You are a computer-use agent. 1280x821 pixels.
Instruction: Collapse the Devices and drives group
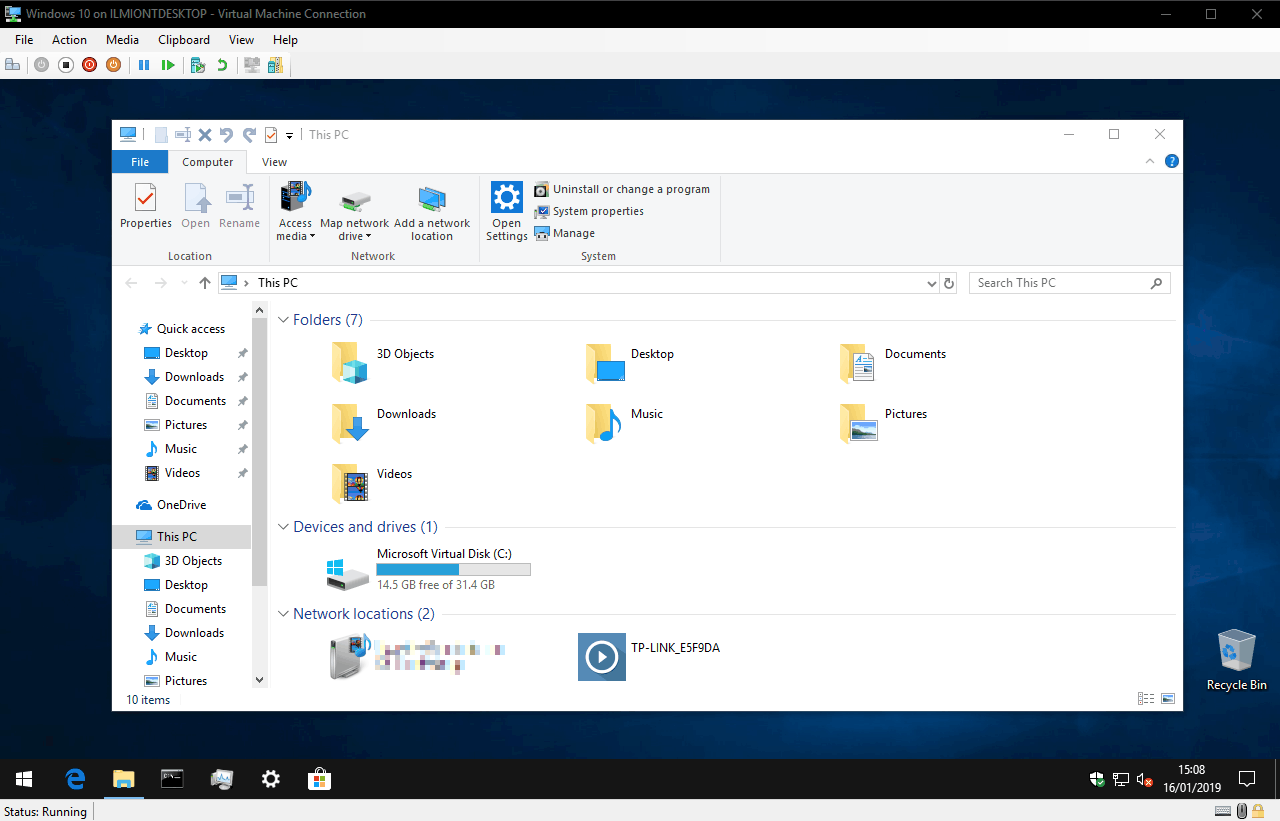283,527
